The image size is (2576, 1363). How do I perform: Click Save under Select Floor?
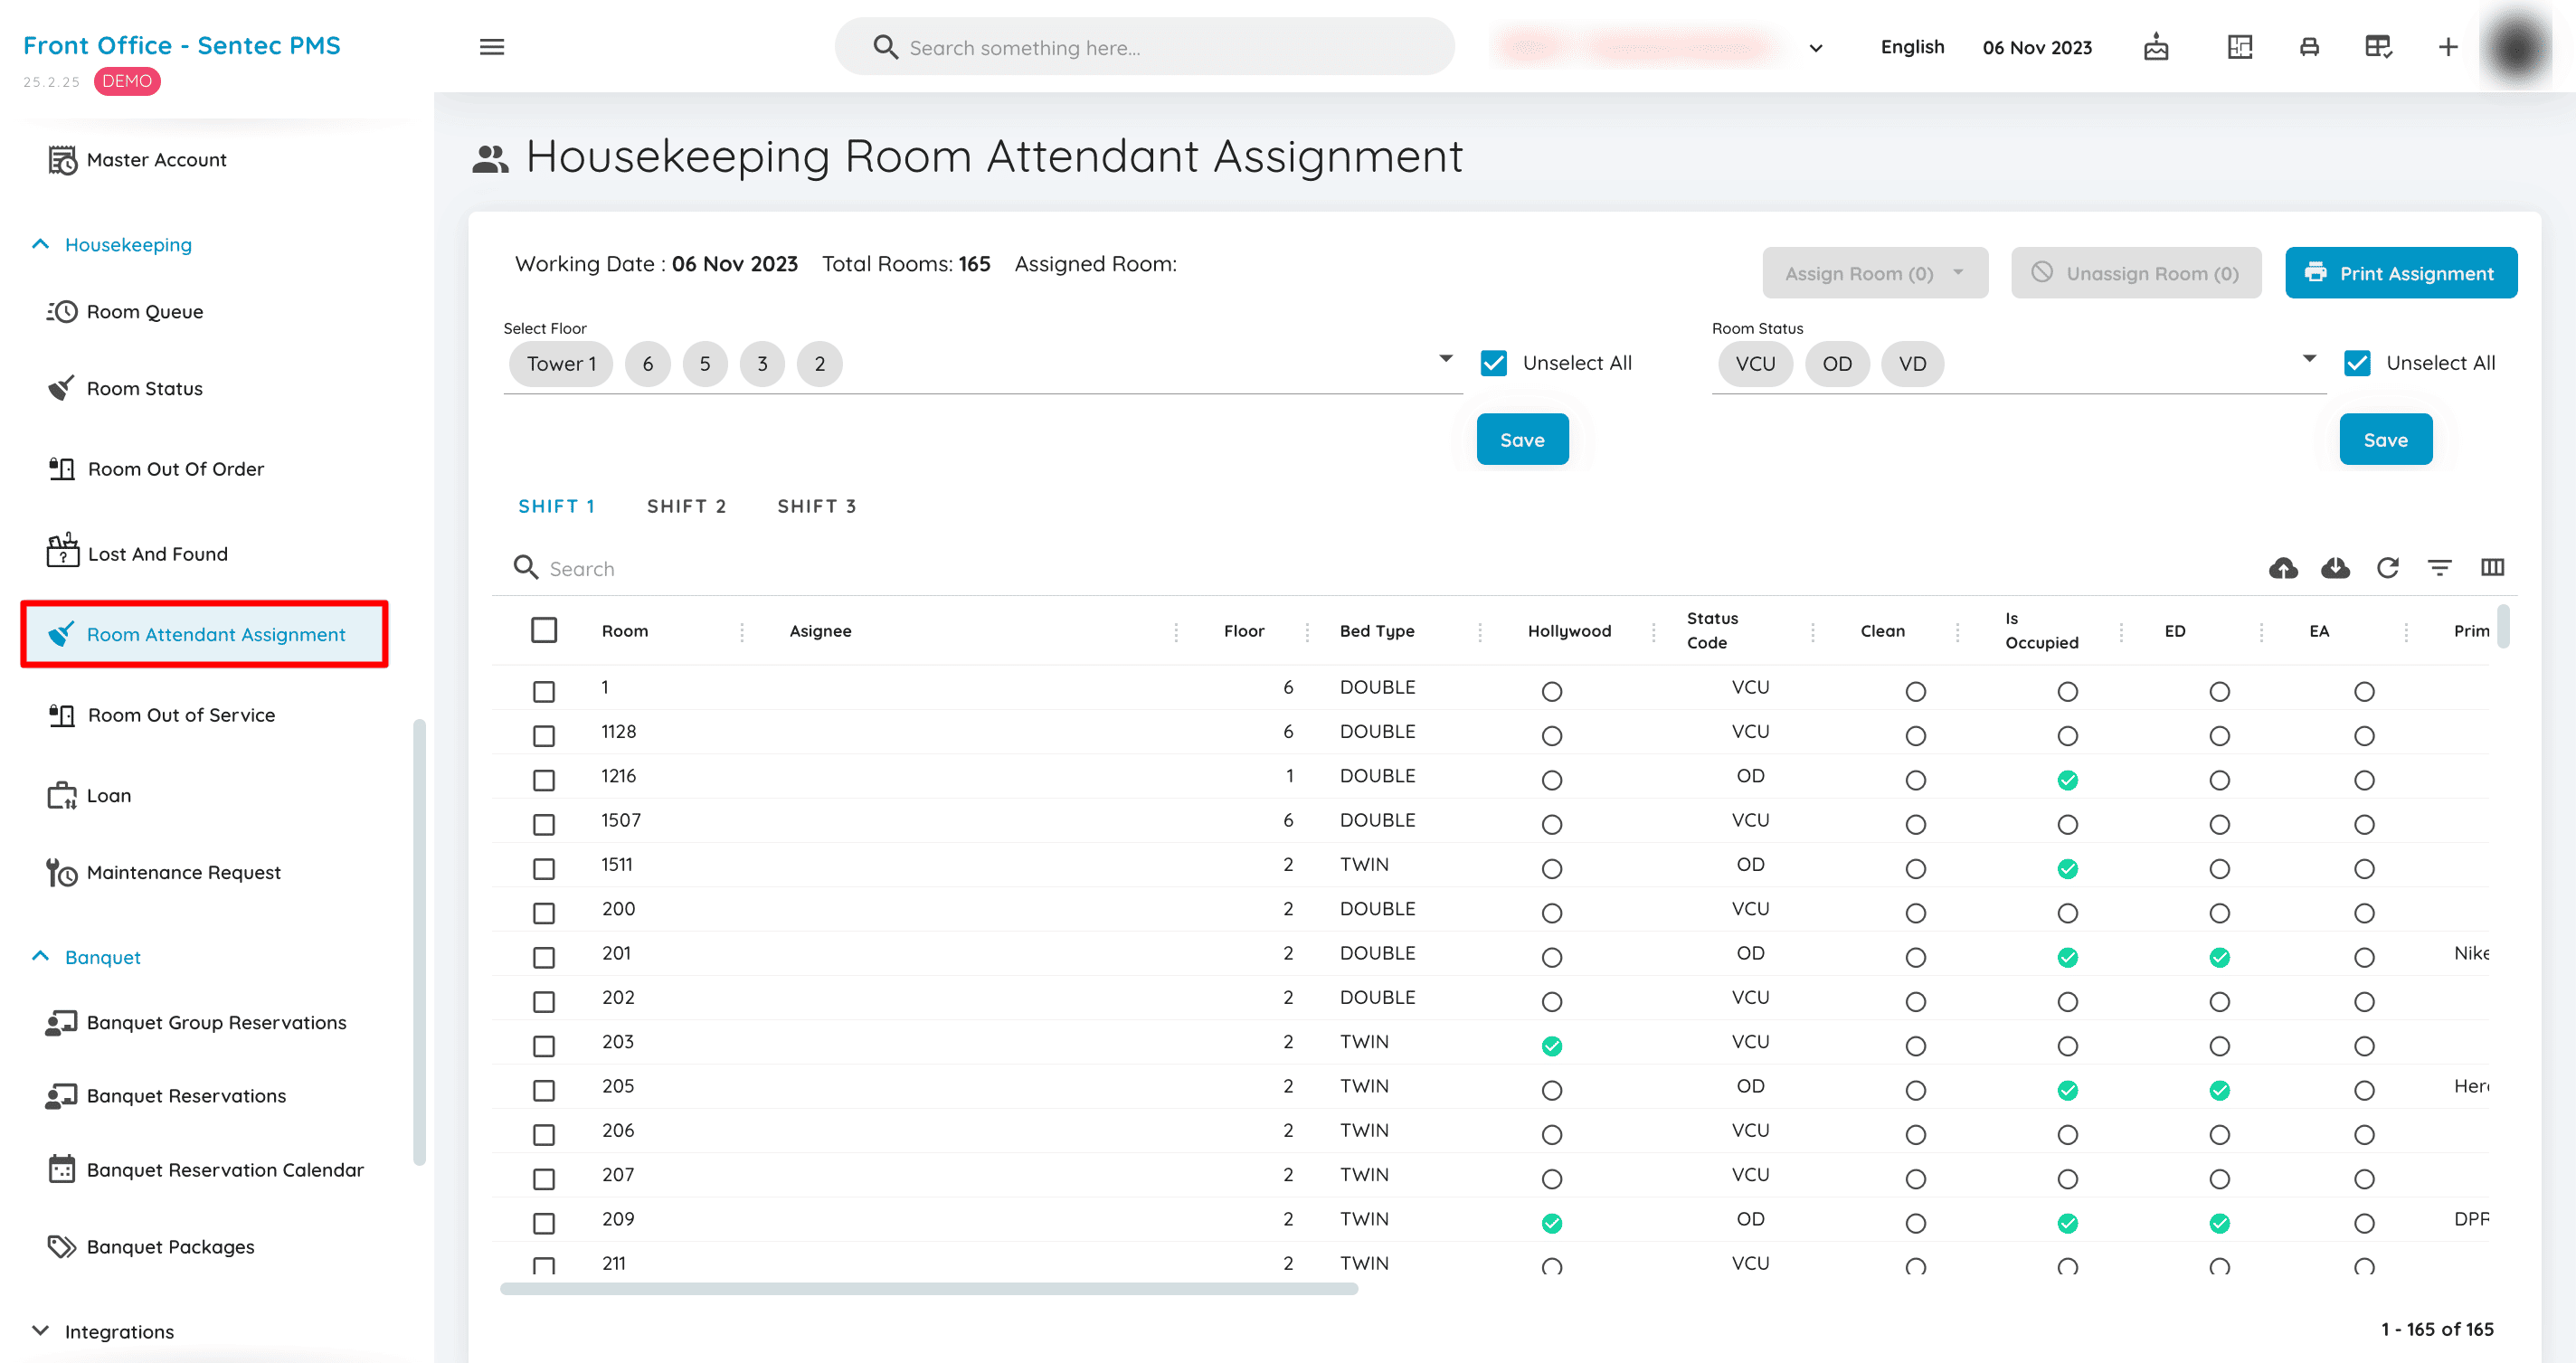click(1522, 440)
